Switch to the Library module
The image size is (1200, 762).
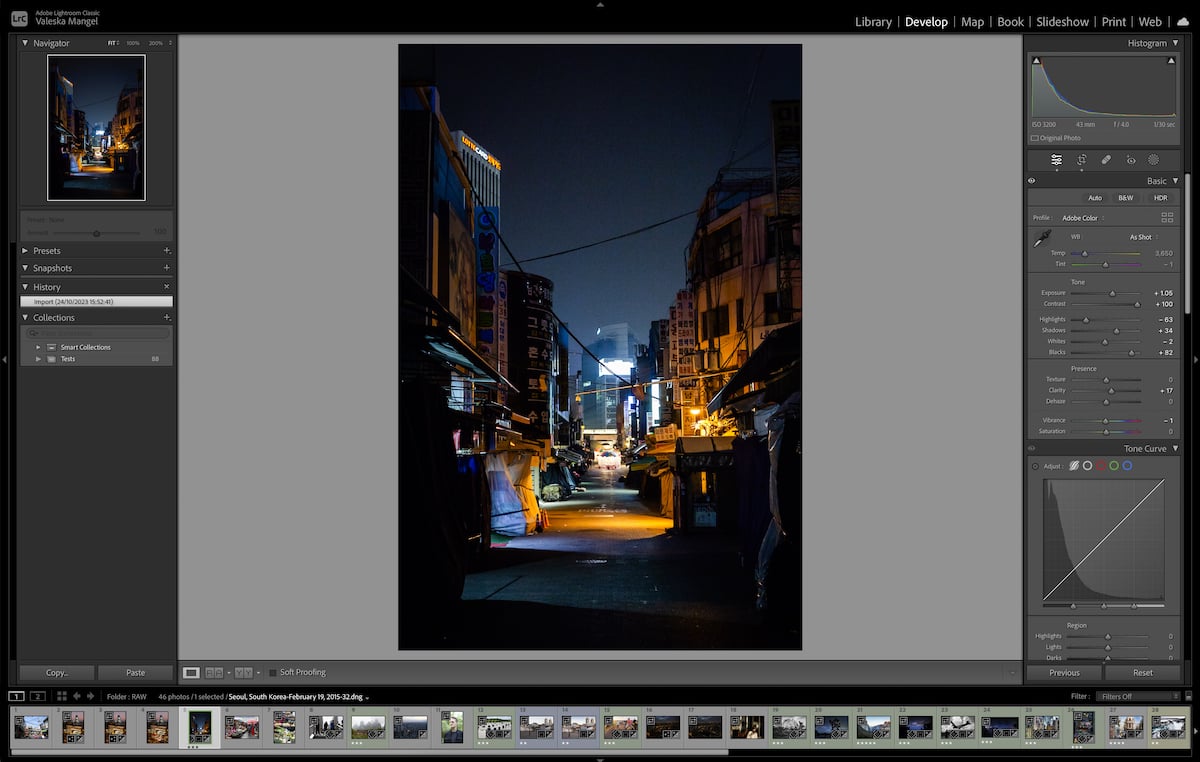pos(873,21)
